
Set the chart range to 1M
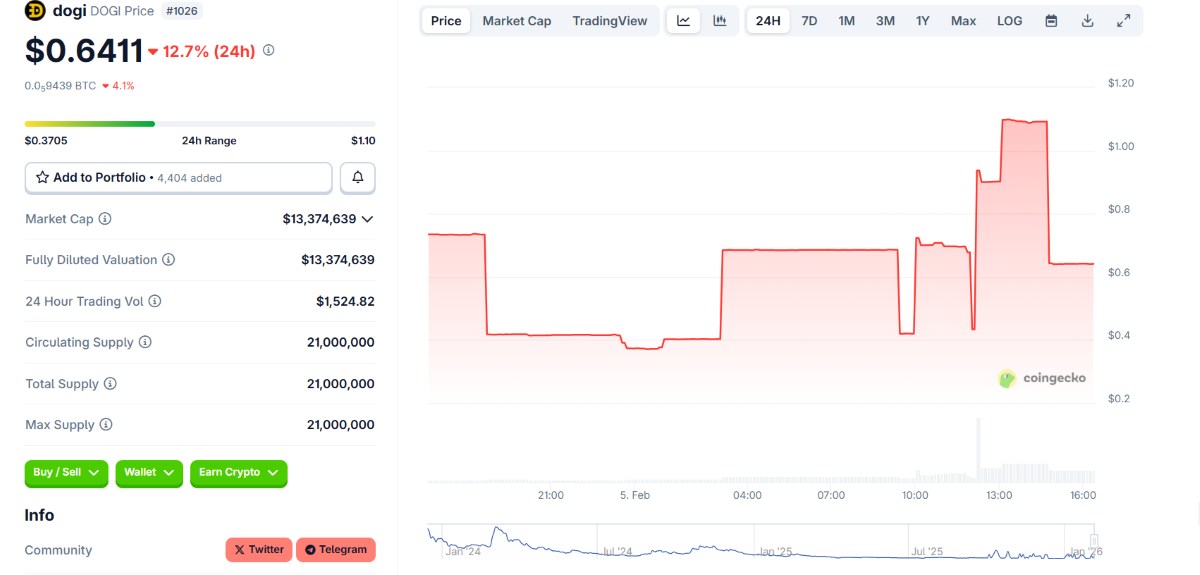tap(847, 21)
